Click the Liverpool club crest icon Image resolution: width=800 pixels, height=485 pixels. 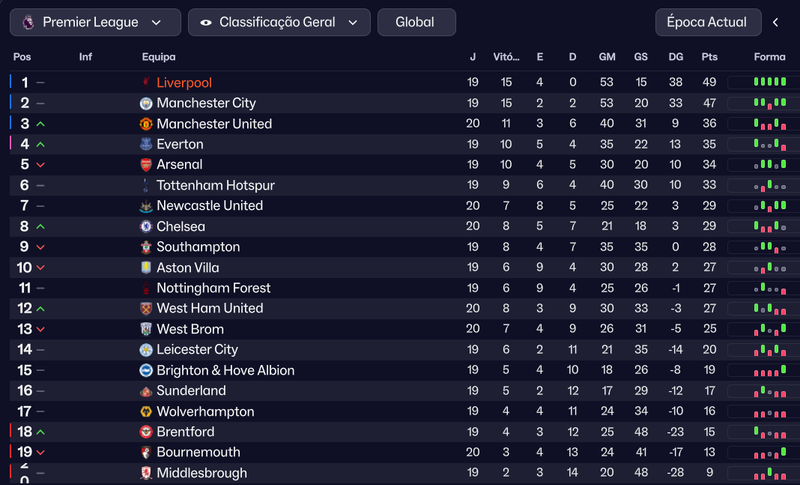(146, 83)
